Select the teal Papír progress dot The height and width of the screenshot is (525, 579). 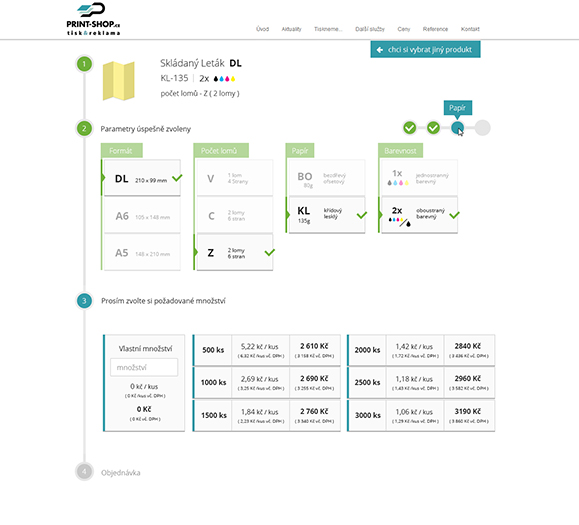click(x=458, y=128)
